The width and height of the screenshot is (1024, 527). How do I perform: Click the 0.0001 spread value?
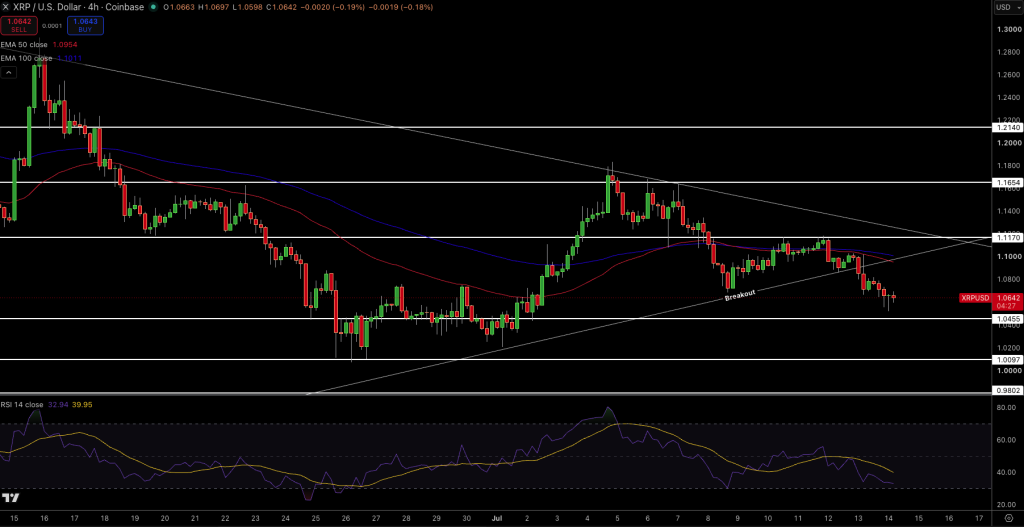click(x=52, y=26)
